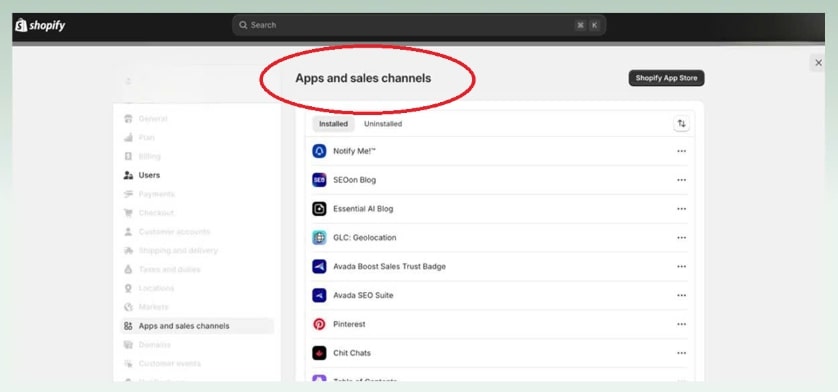Open the Essential AI Blog app name
The height and width of the screenshot is (392, 838).
pyautogui.click(x=363, y=209)
